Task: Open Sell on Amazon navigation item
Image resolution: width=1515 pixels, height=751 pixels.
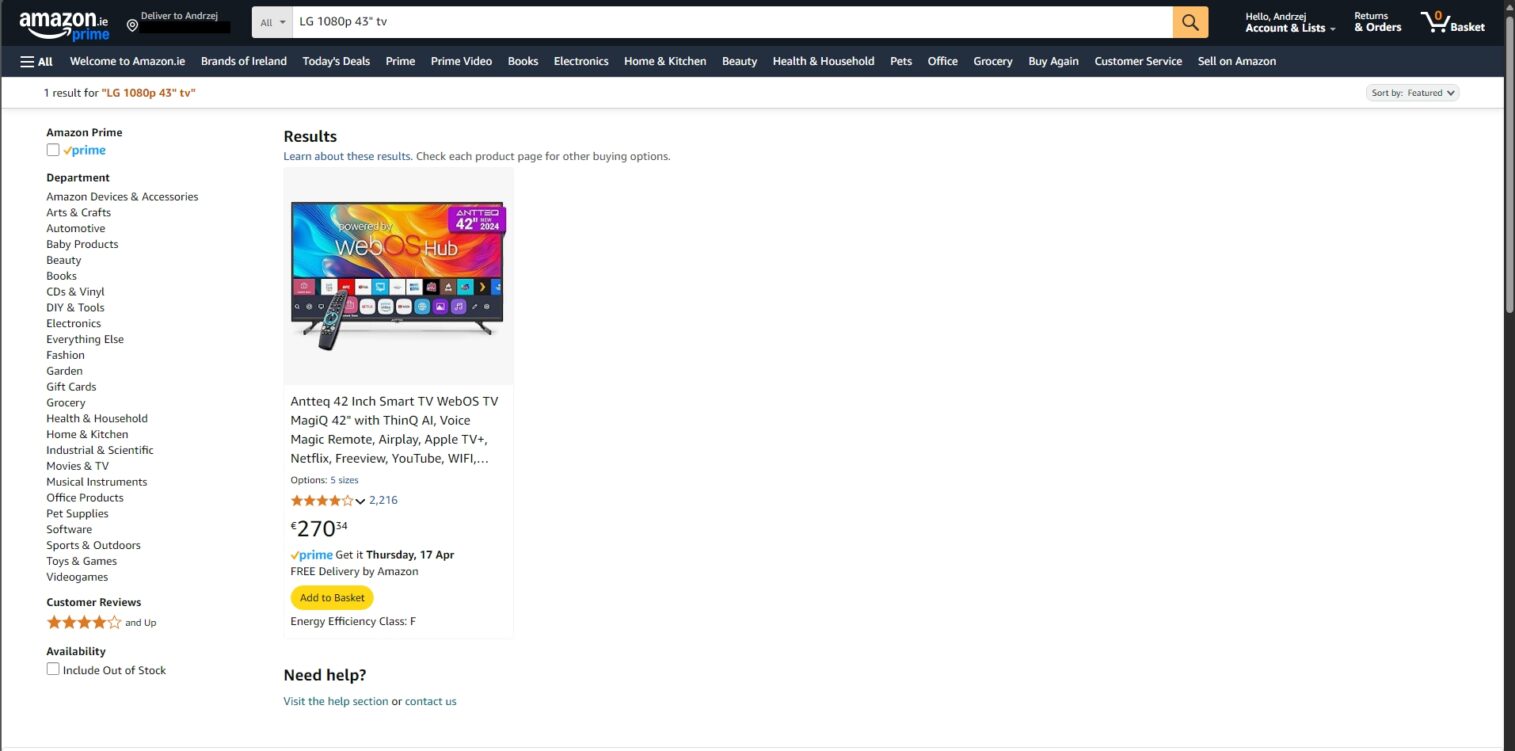Action: (x=1237, y=61)
